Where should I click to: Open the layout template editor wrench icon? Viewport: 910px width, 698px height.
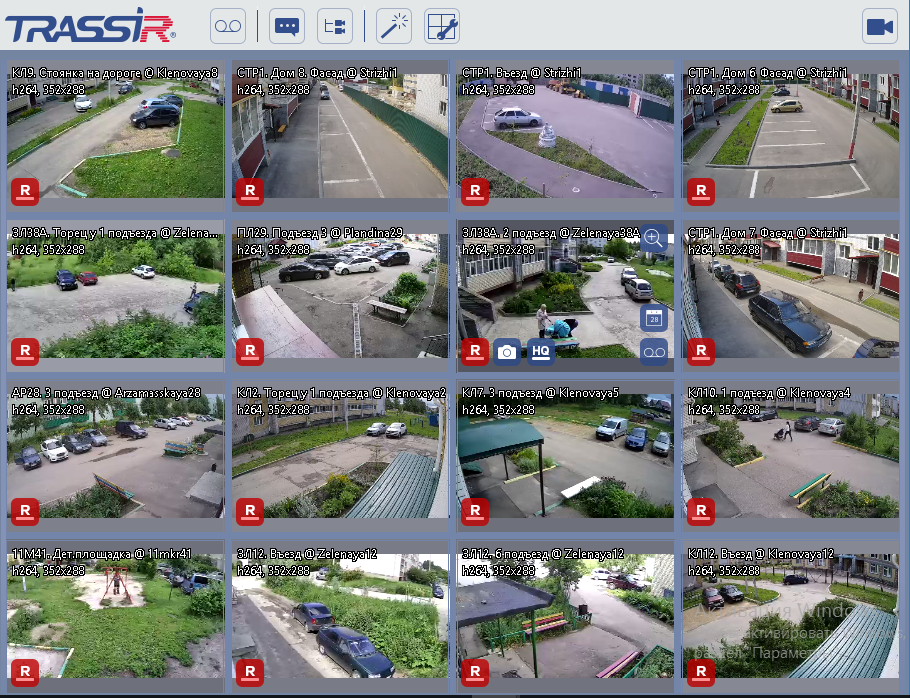coord(442,26)
